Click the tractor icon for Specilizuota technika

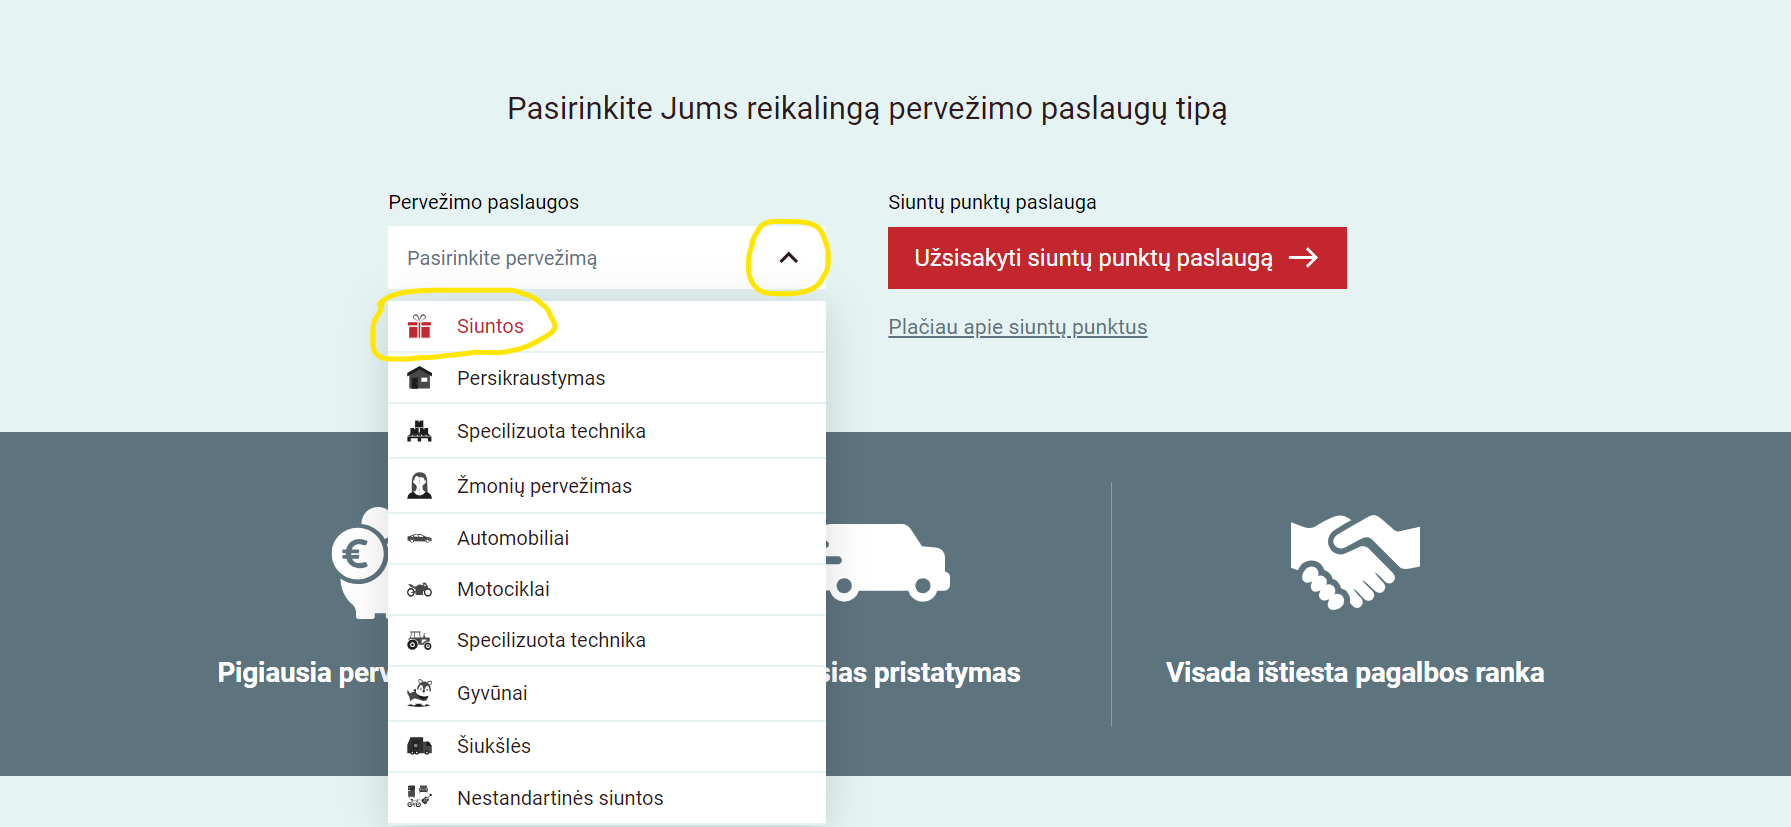click(419, 641)
